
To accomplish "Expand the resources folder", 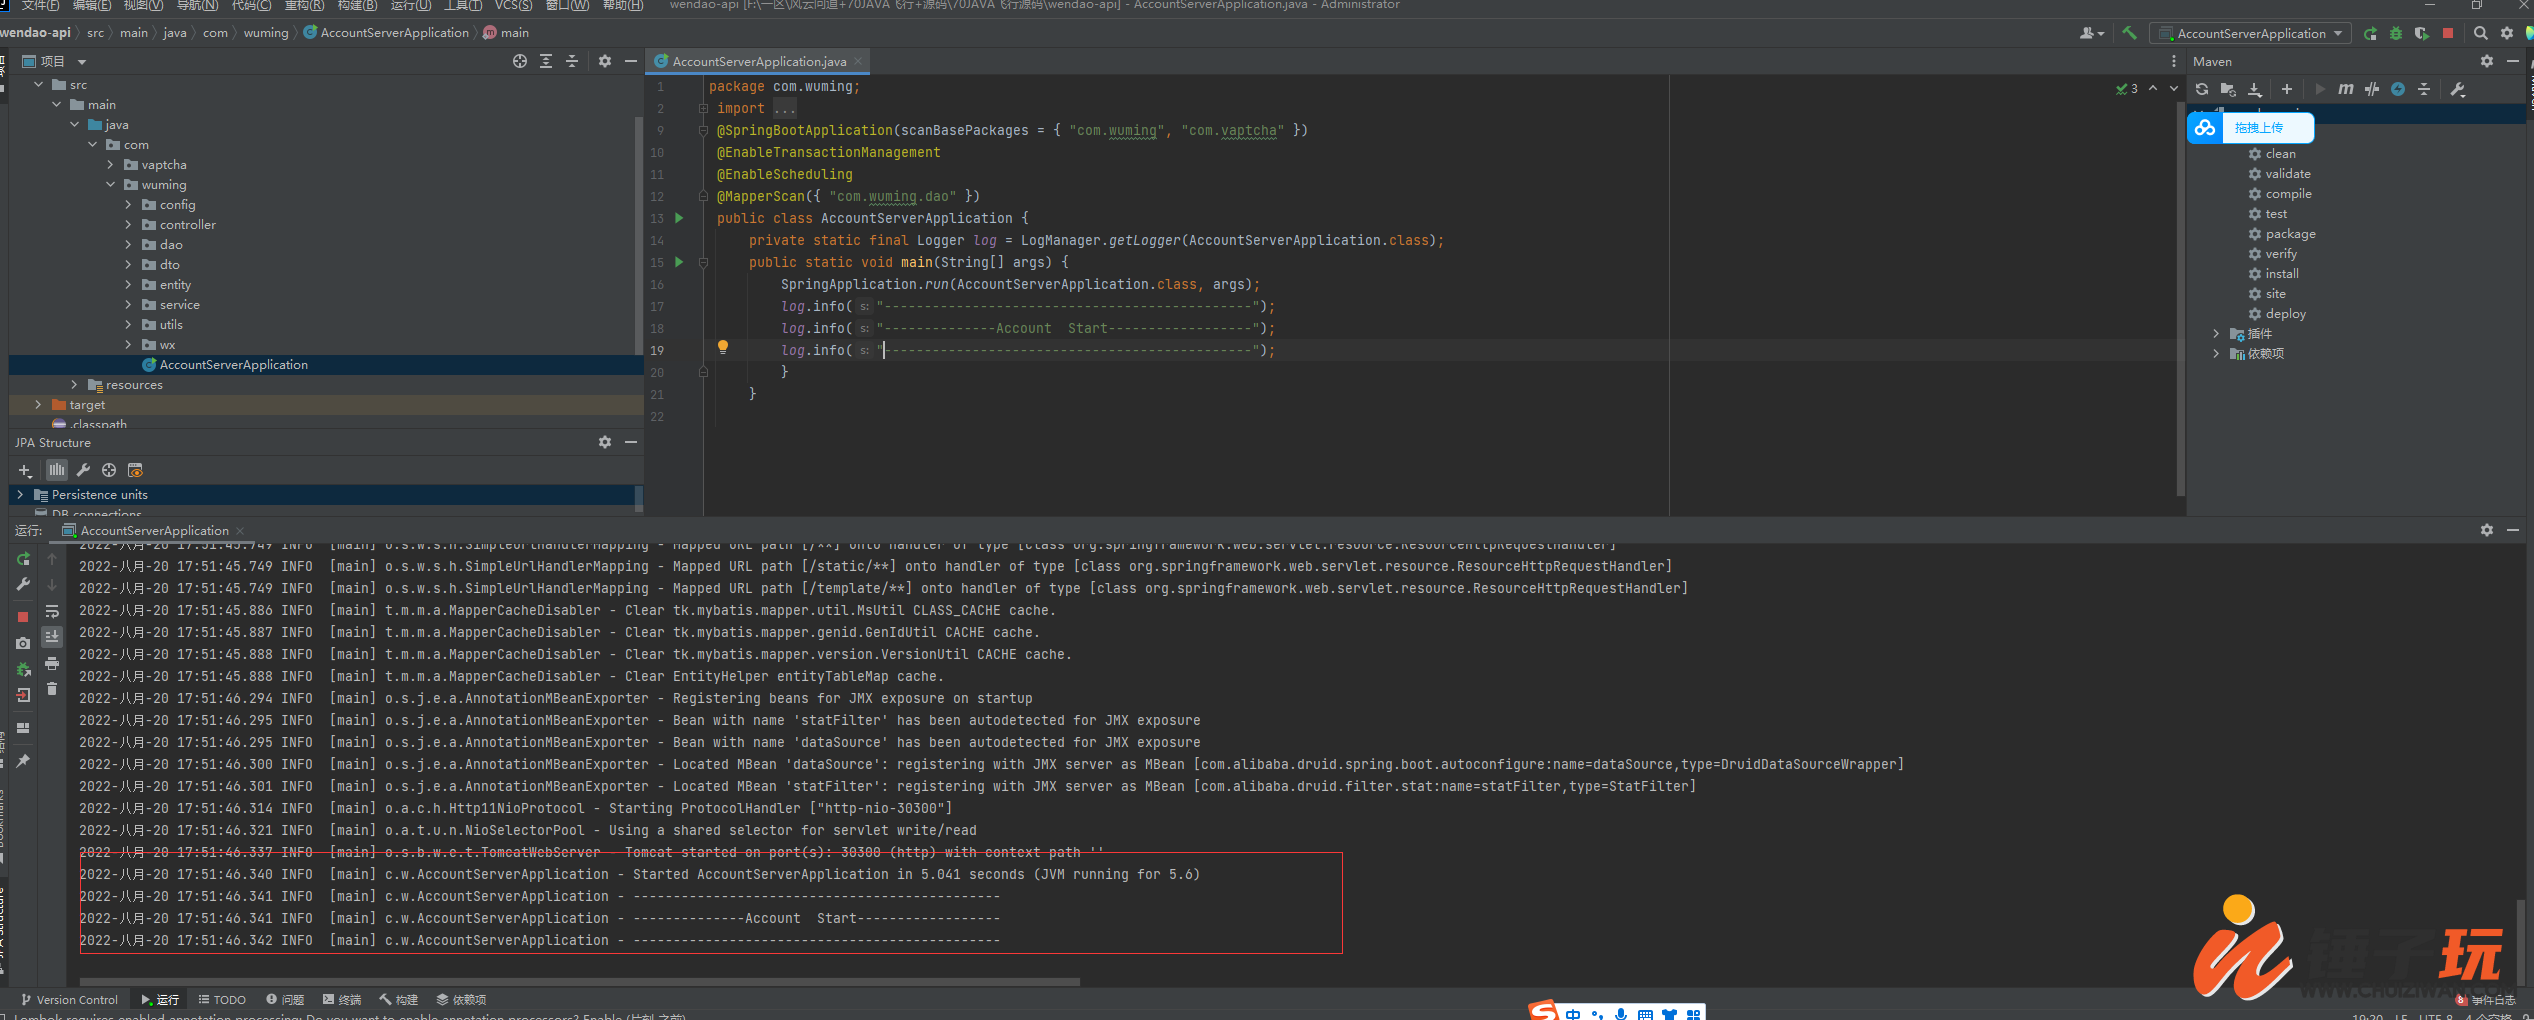I will (74, 384).
